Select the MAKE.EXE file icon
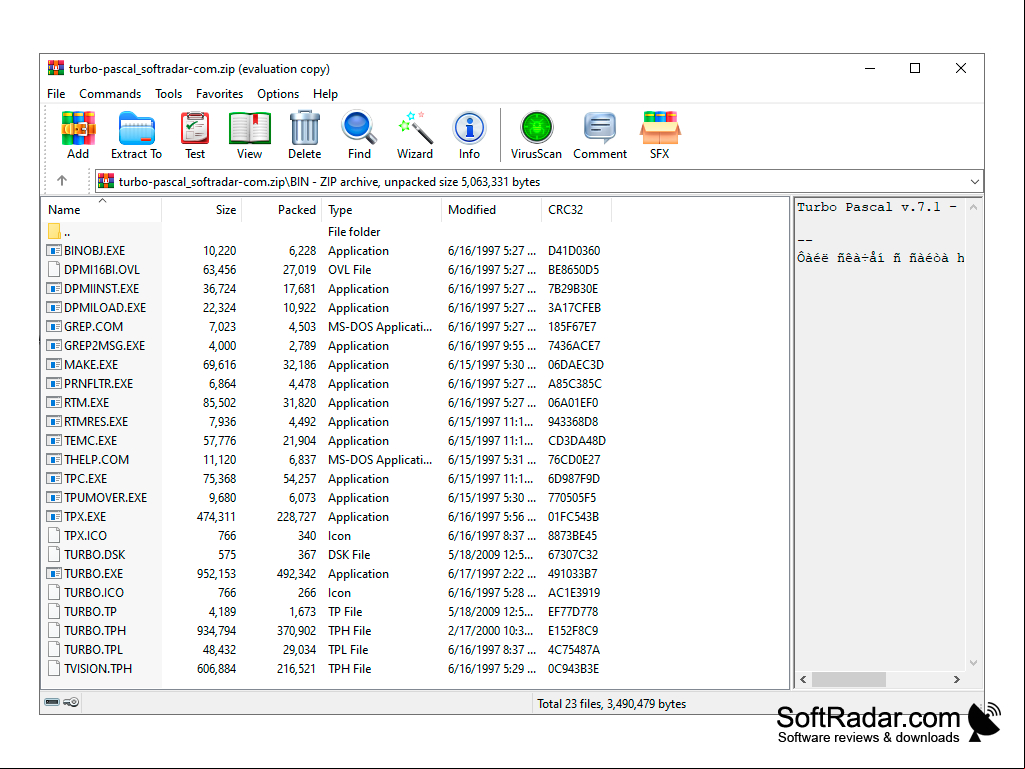 [54, 364]
